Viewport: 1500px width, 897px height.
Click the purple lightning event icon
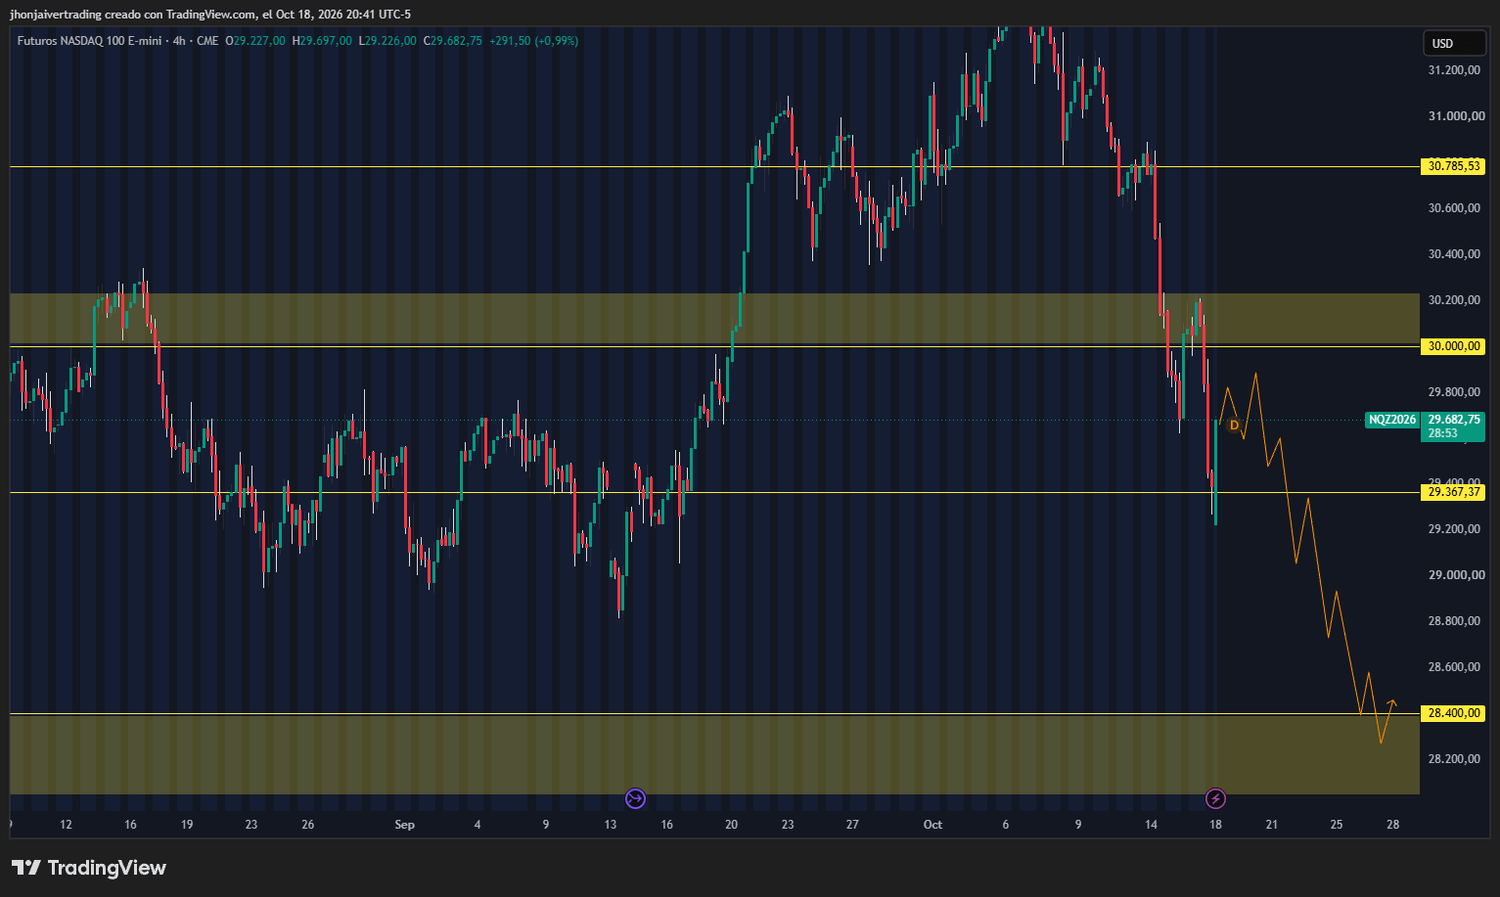[1215, 798]
